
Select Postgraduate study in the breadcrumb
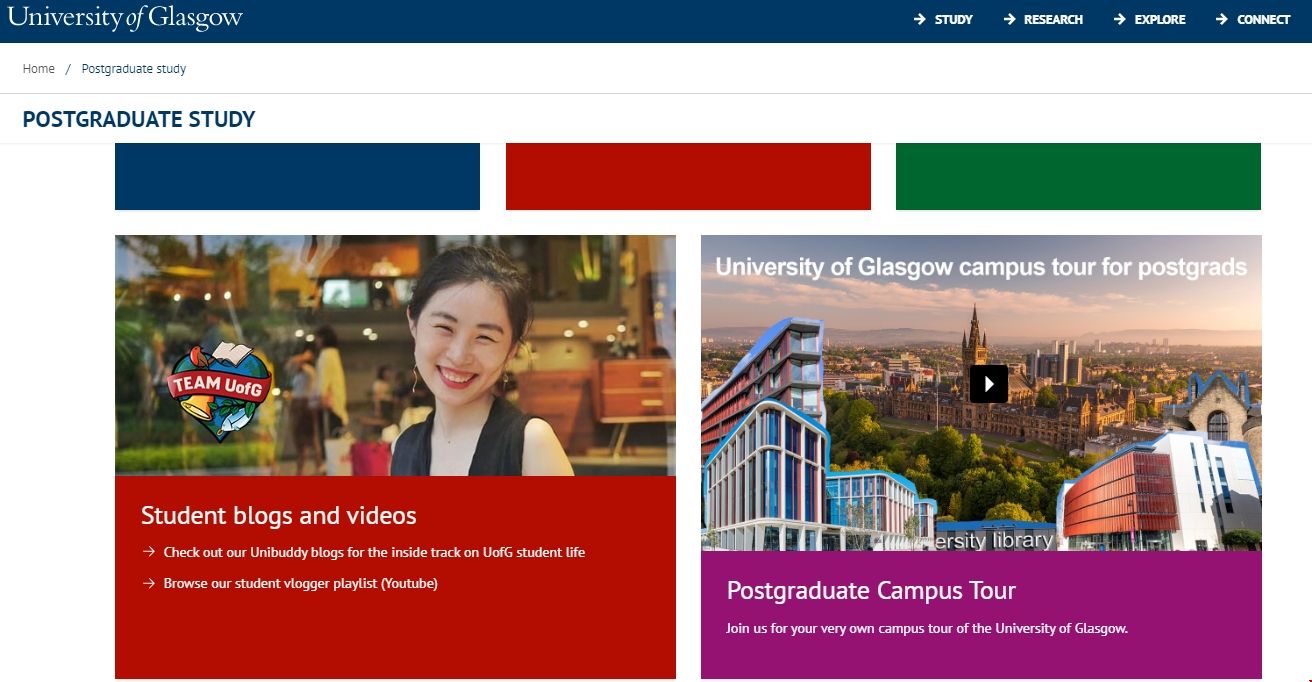click(x=133, y=68)
